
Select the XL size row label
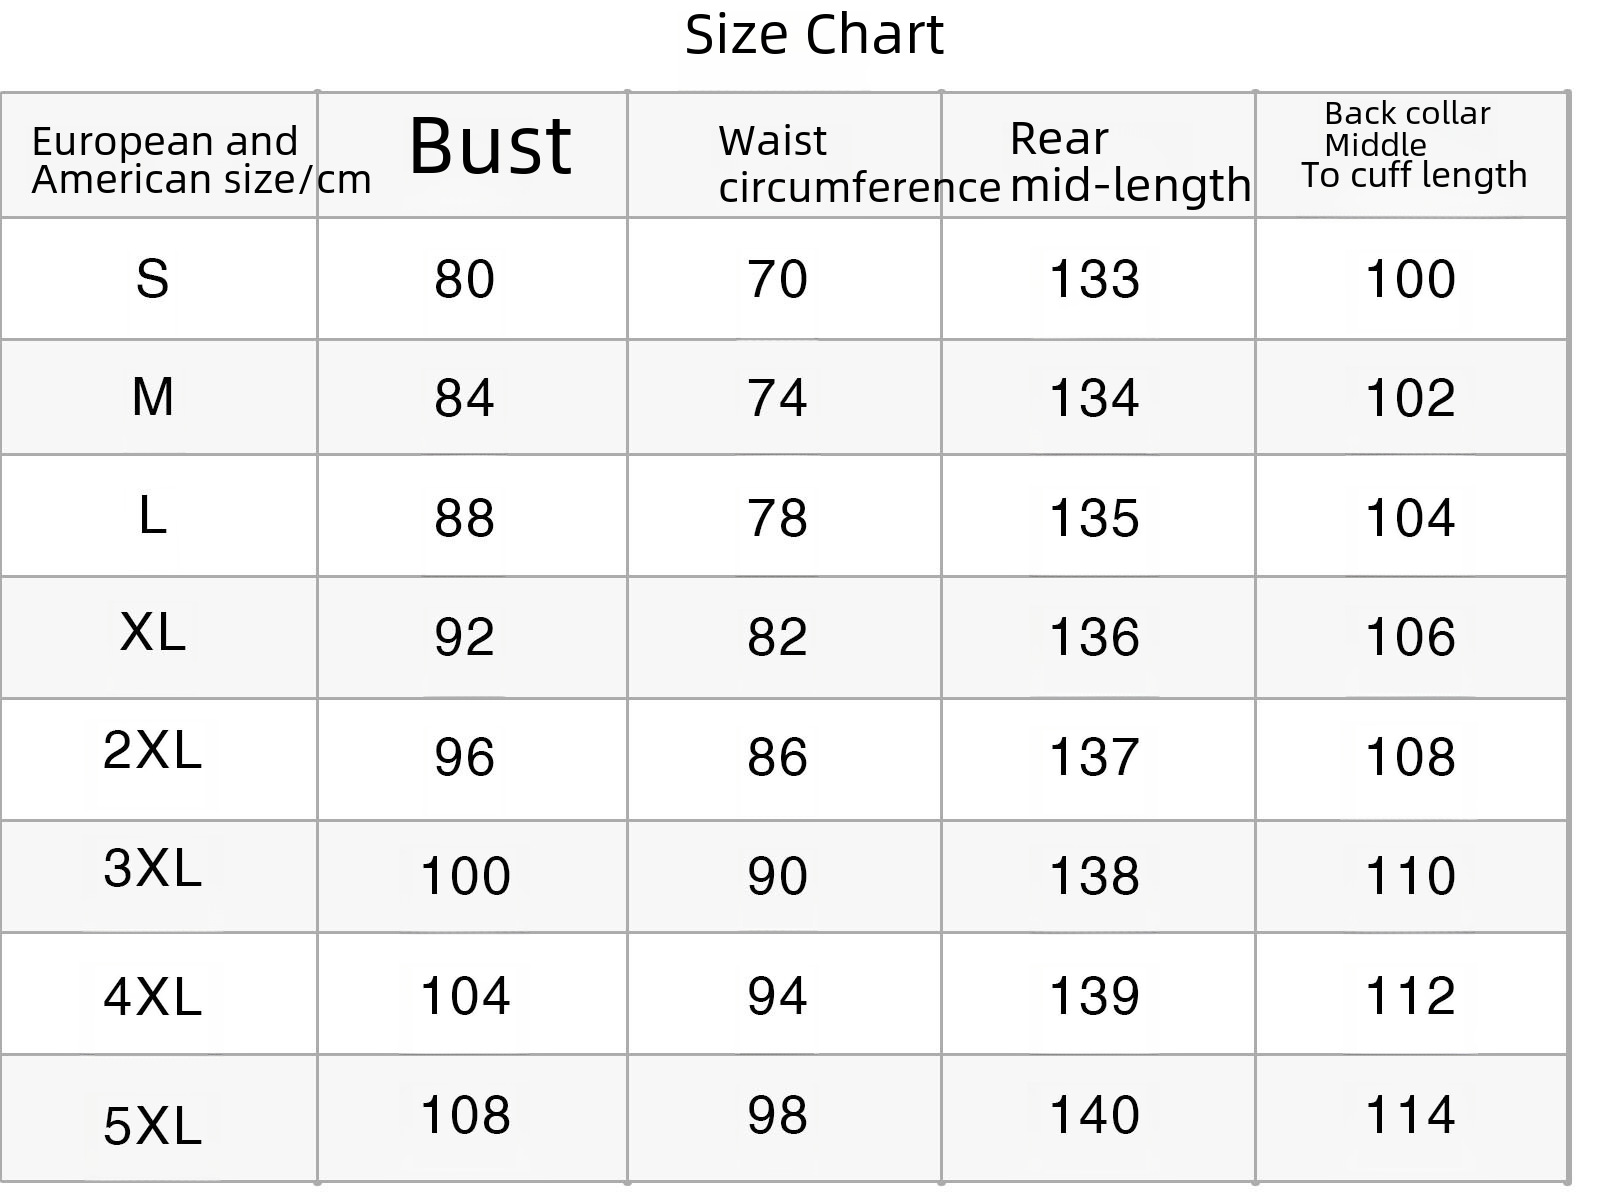(153, 632)
